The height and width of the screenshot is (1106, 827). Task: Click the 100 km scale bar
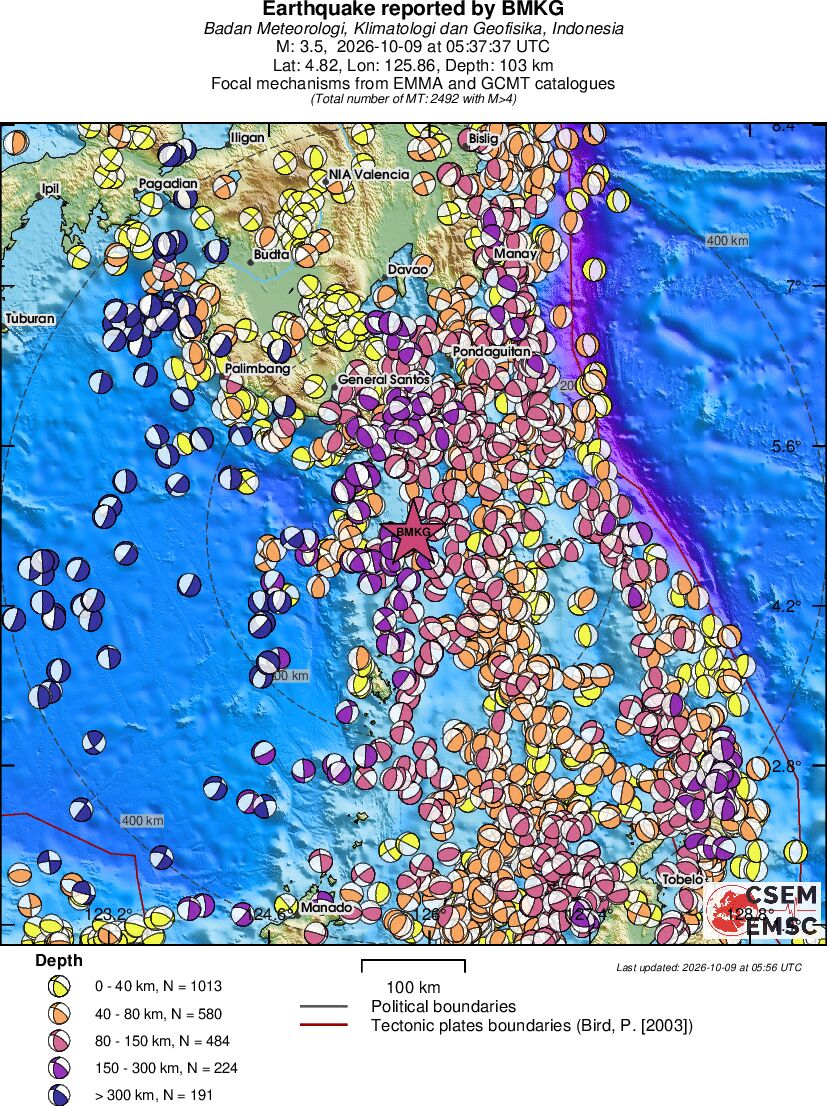[413, 966]
